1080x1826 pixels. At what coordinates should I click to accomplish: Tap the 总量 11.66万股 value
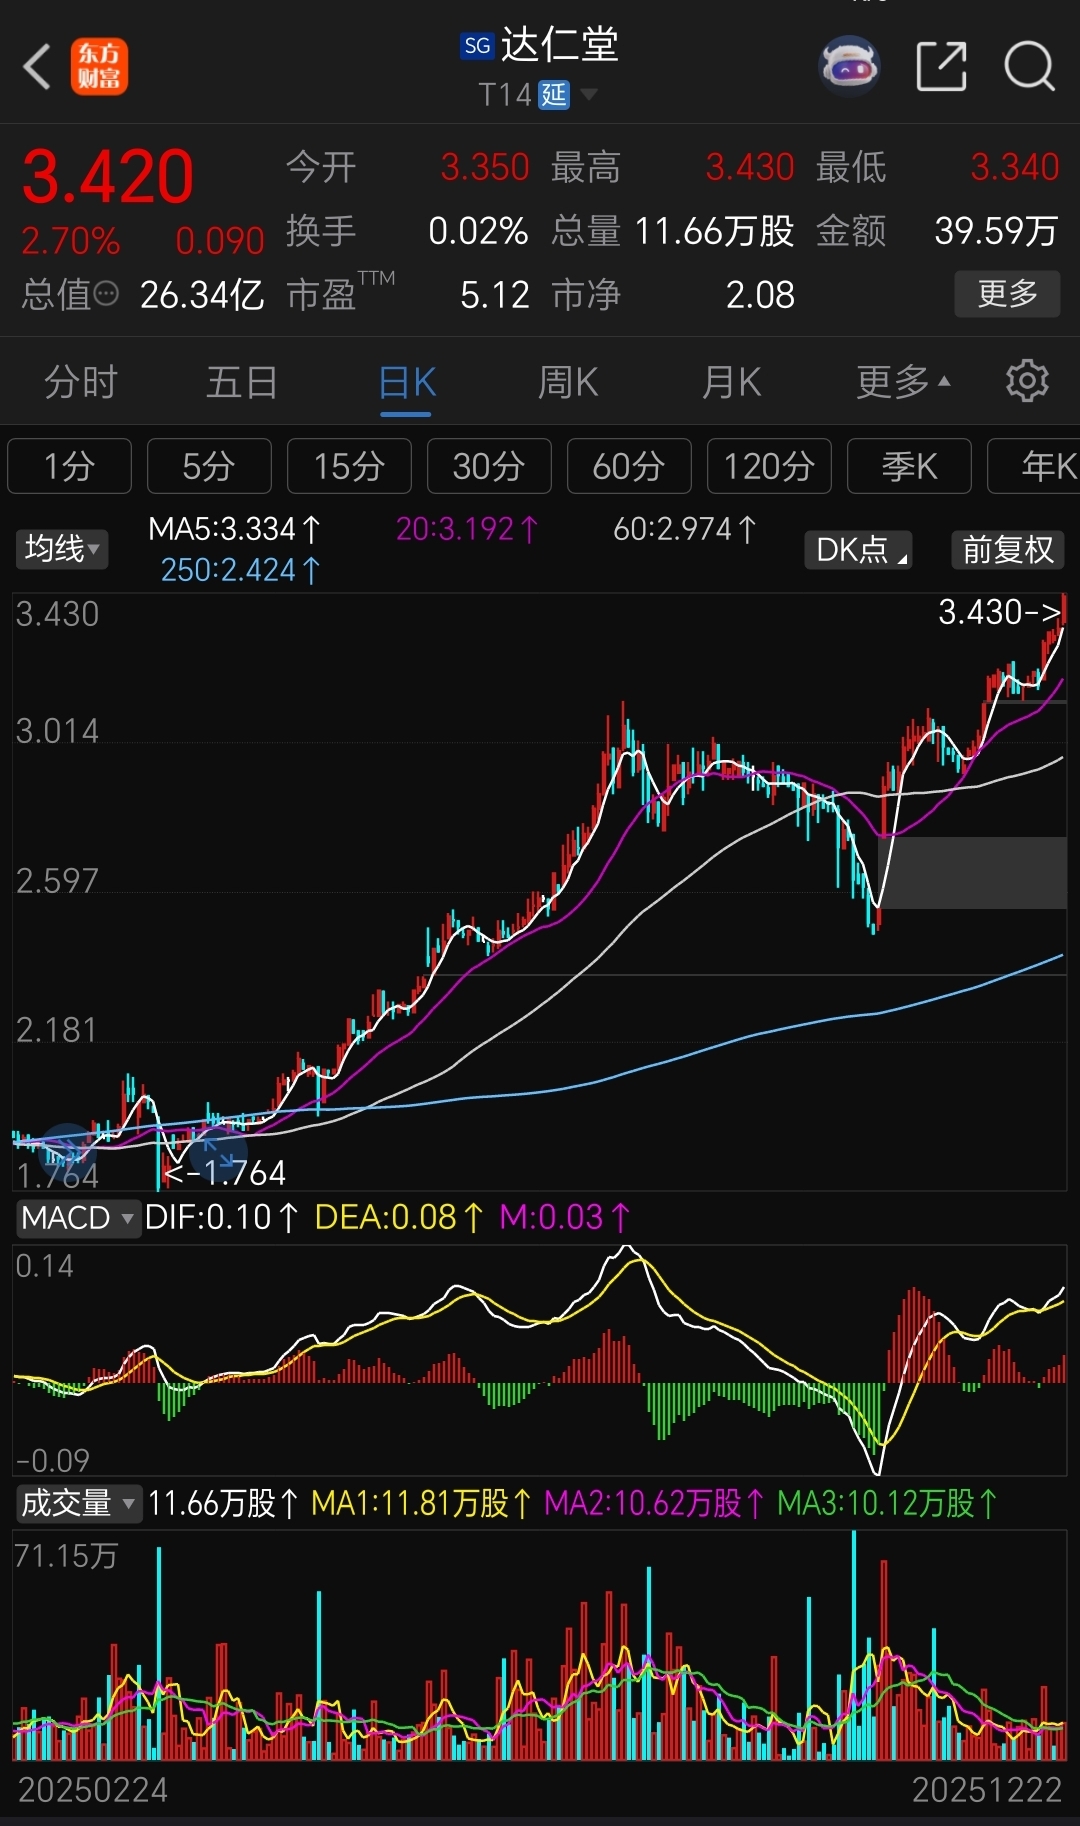714,231
